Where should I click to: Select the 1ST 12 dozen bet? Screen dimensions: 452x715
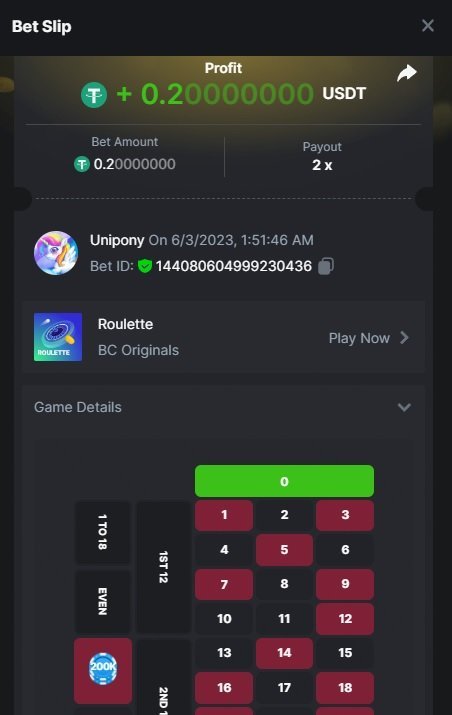tap(163, 567)
